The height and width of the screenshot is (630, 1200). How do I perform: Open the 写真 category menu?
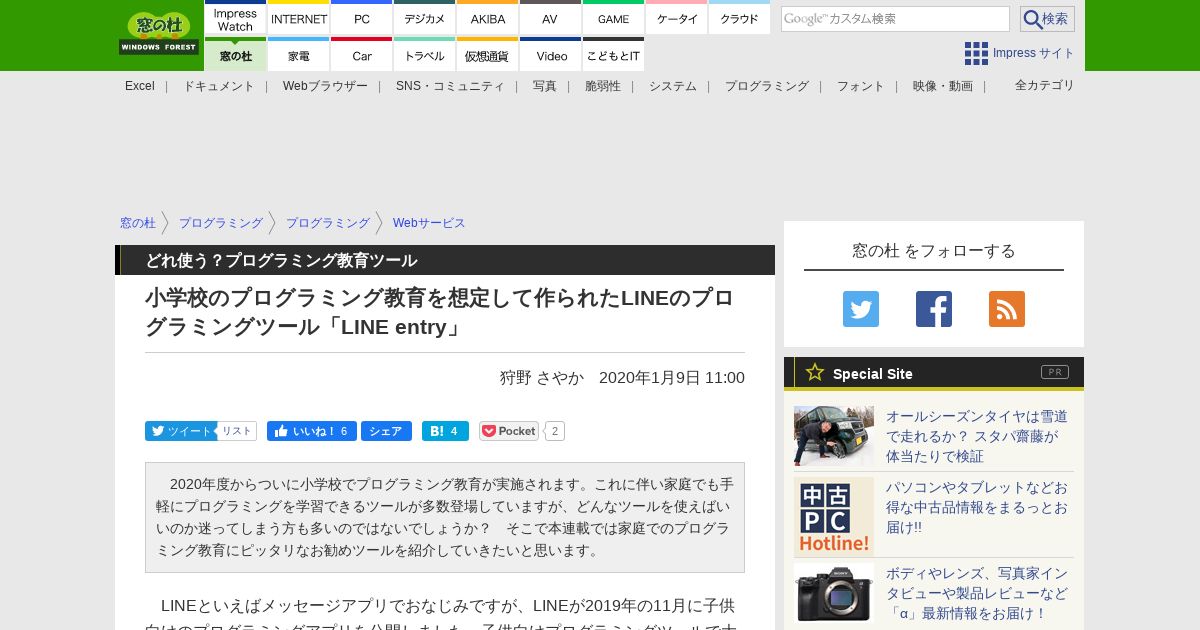[545, 86]
